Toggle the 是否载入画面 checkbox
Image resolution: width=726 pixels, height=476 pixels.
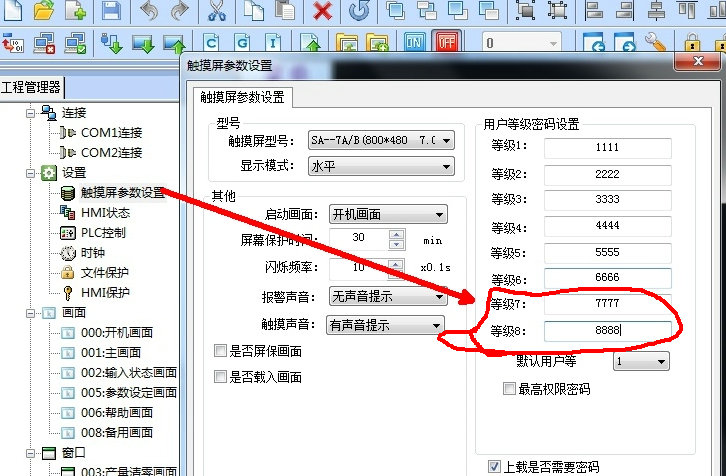coord(221,377)
